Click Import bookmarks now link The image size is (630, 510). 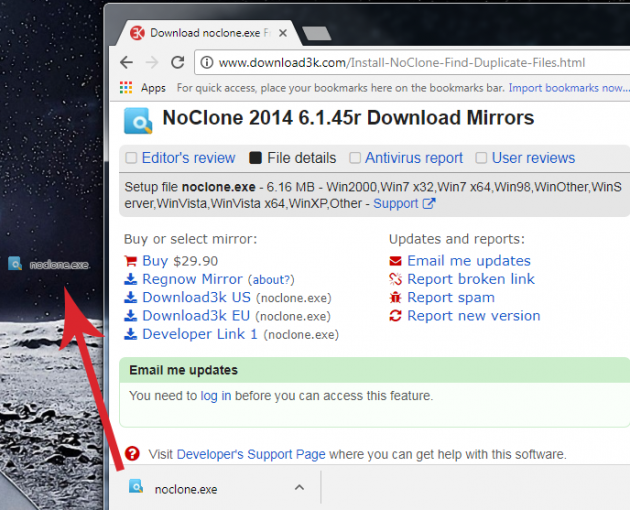(x=569, y=88)
